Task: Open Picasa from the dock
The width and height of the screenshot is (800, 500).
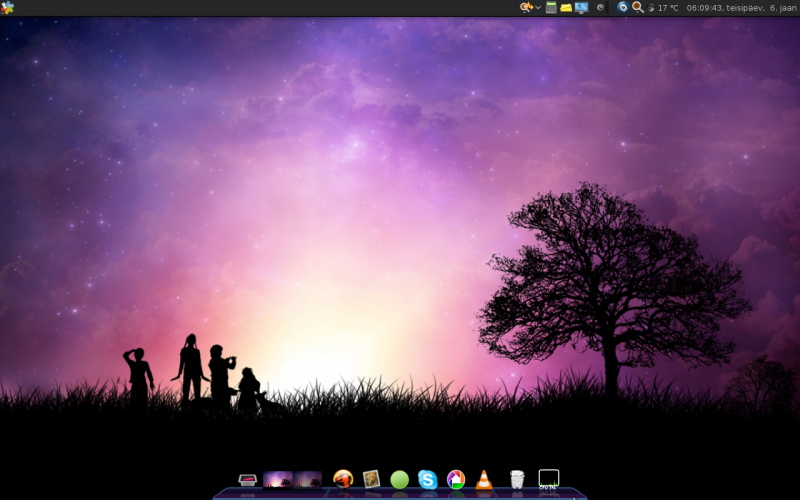Action: click(456, 480)
